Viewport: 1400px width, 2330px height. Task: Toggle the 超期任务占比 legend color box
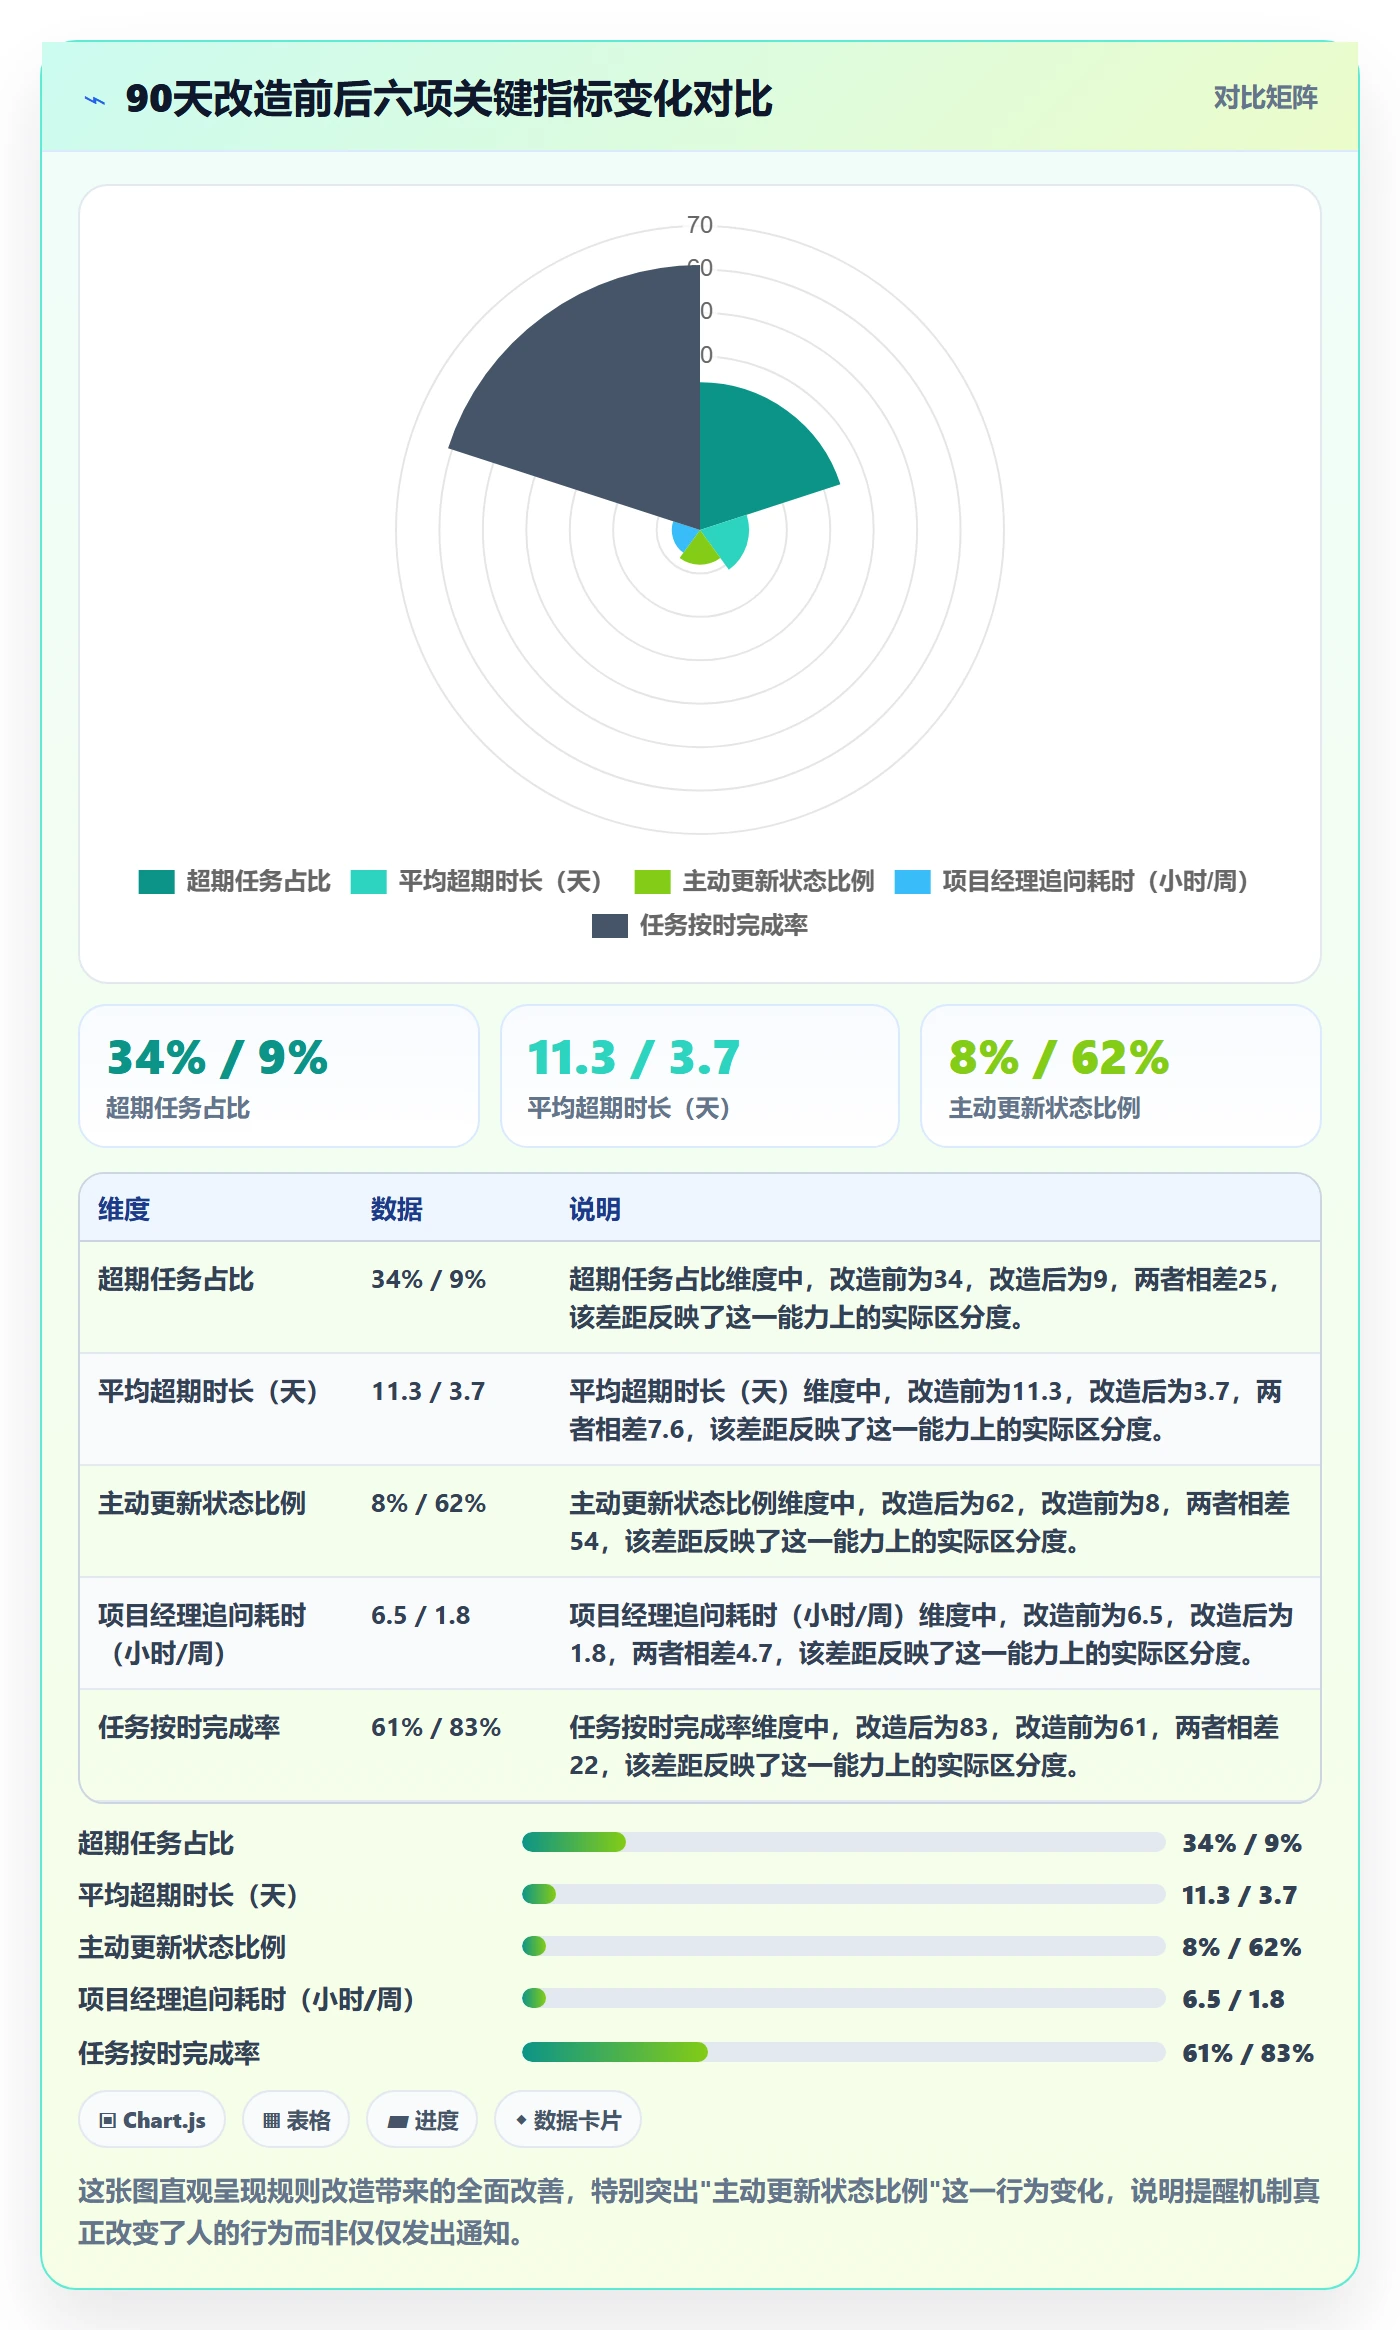(156, 882)
